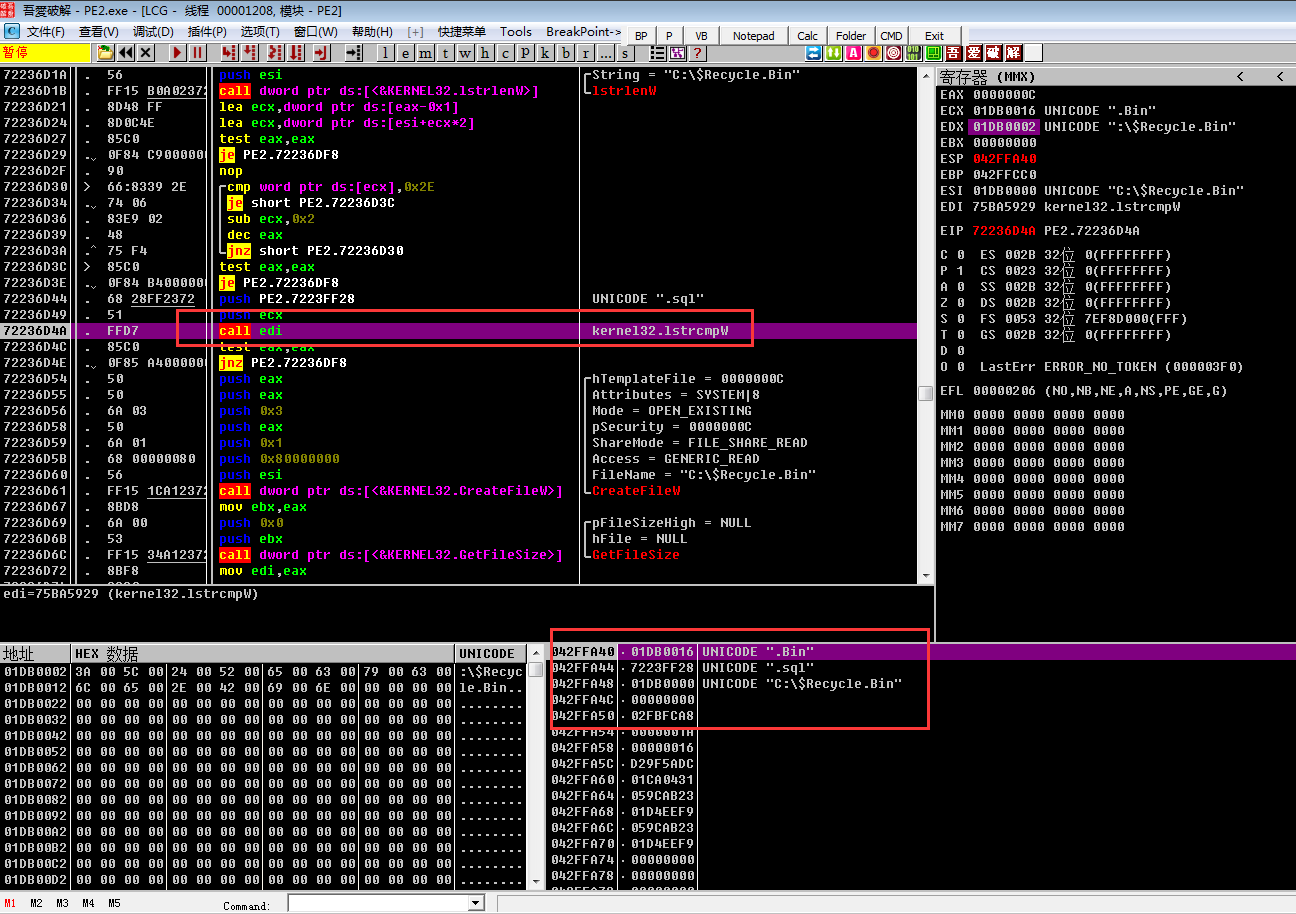Open the 调试(D) menu

coord(152,32)
